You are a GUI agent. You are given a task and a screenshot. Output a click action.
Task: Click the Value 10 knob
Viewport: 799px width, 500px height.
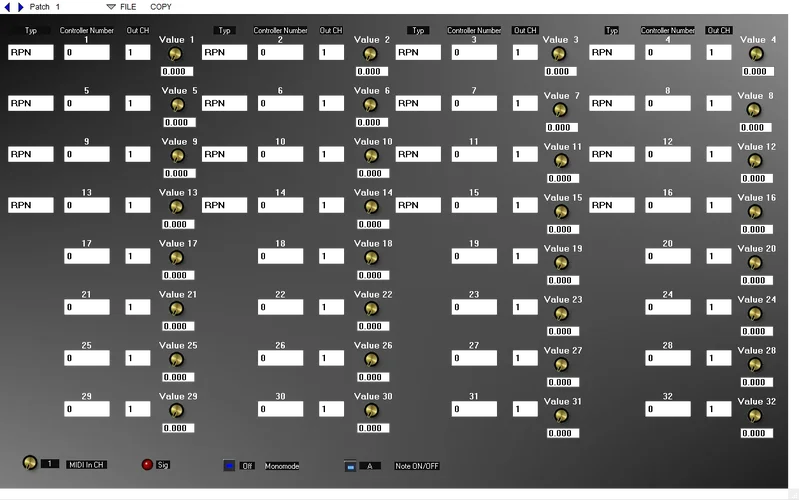pyautogui.click(x=371, y=155)
